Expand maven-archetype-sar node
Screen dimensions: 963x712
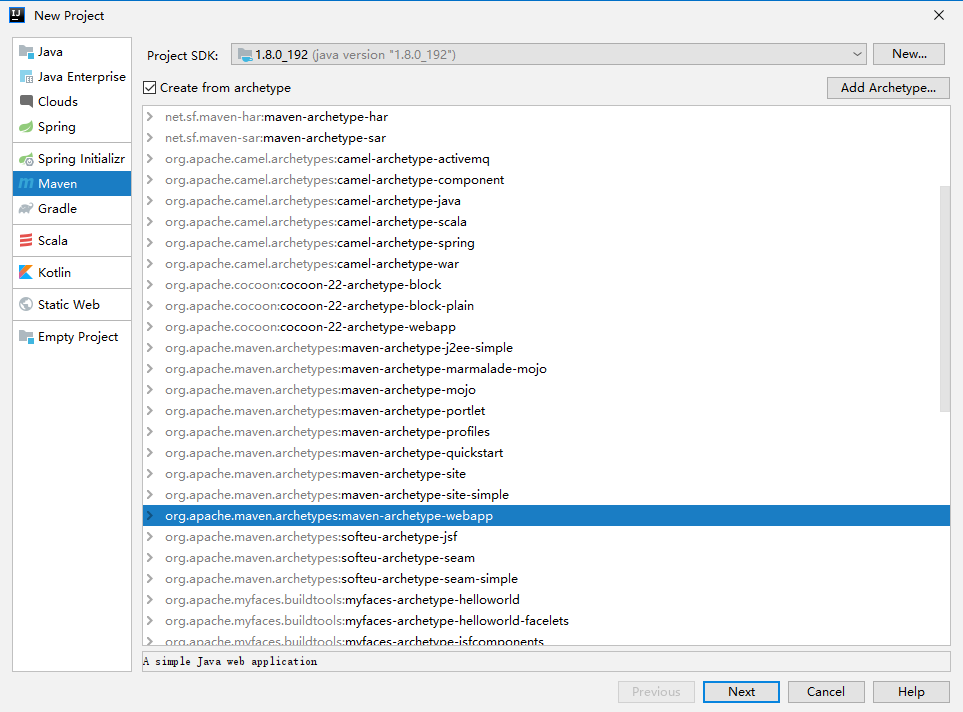[150, 138]
